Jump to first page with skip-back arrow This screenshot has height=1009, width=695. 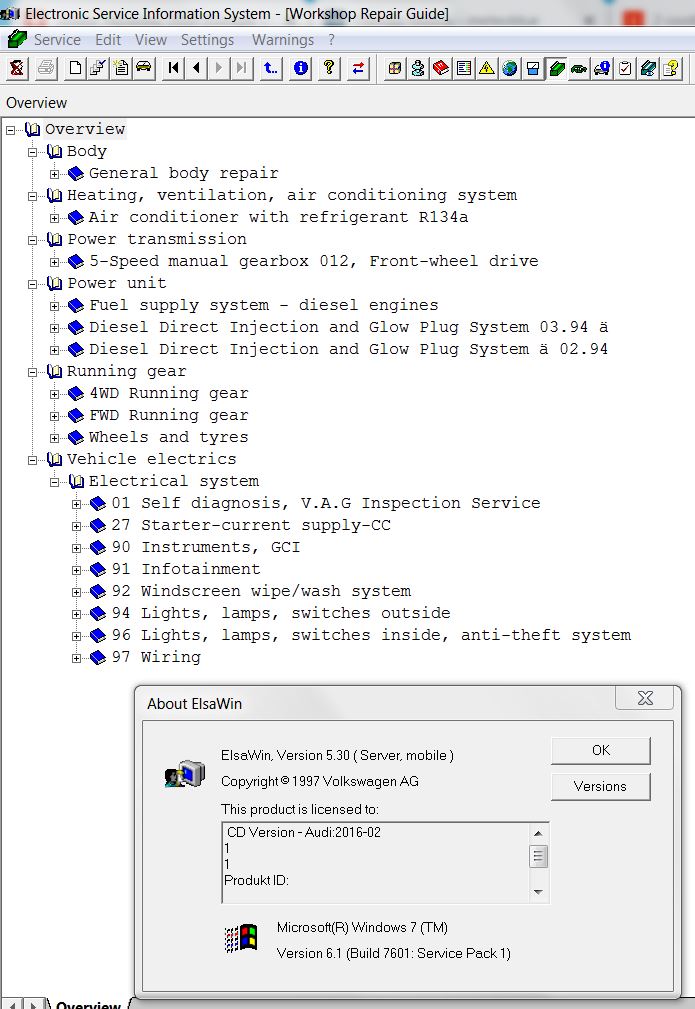click(x=173, y=68)
